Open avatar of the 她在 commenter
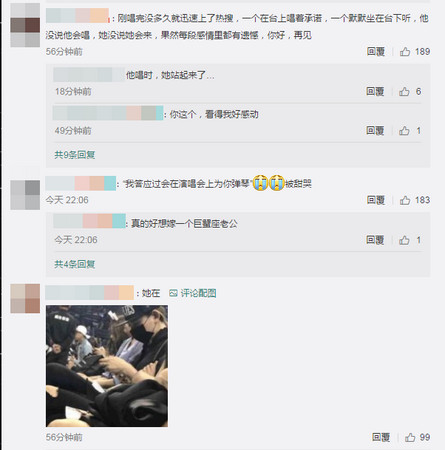The image size is (445, 450). point(25,298)
